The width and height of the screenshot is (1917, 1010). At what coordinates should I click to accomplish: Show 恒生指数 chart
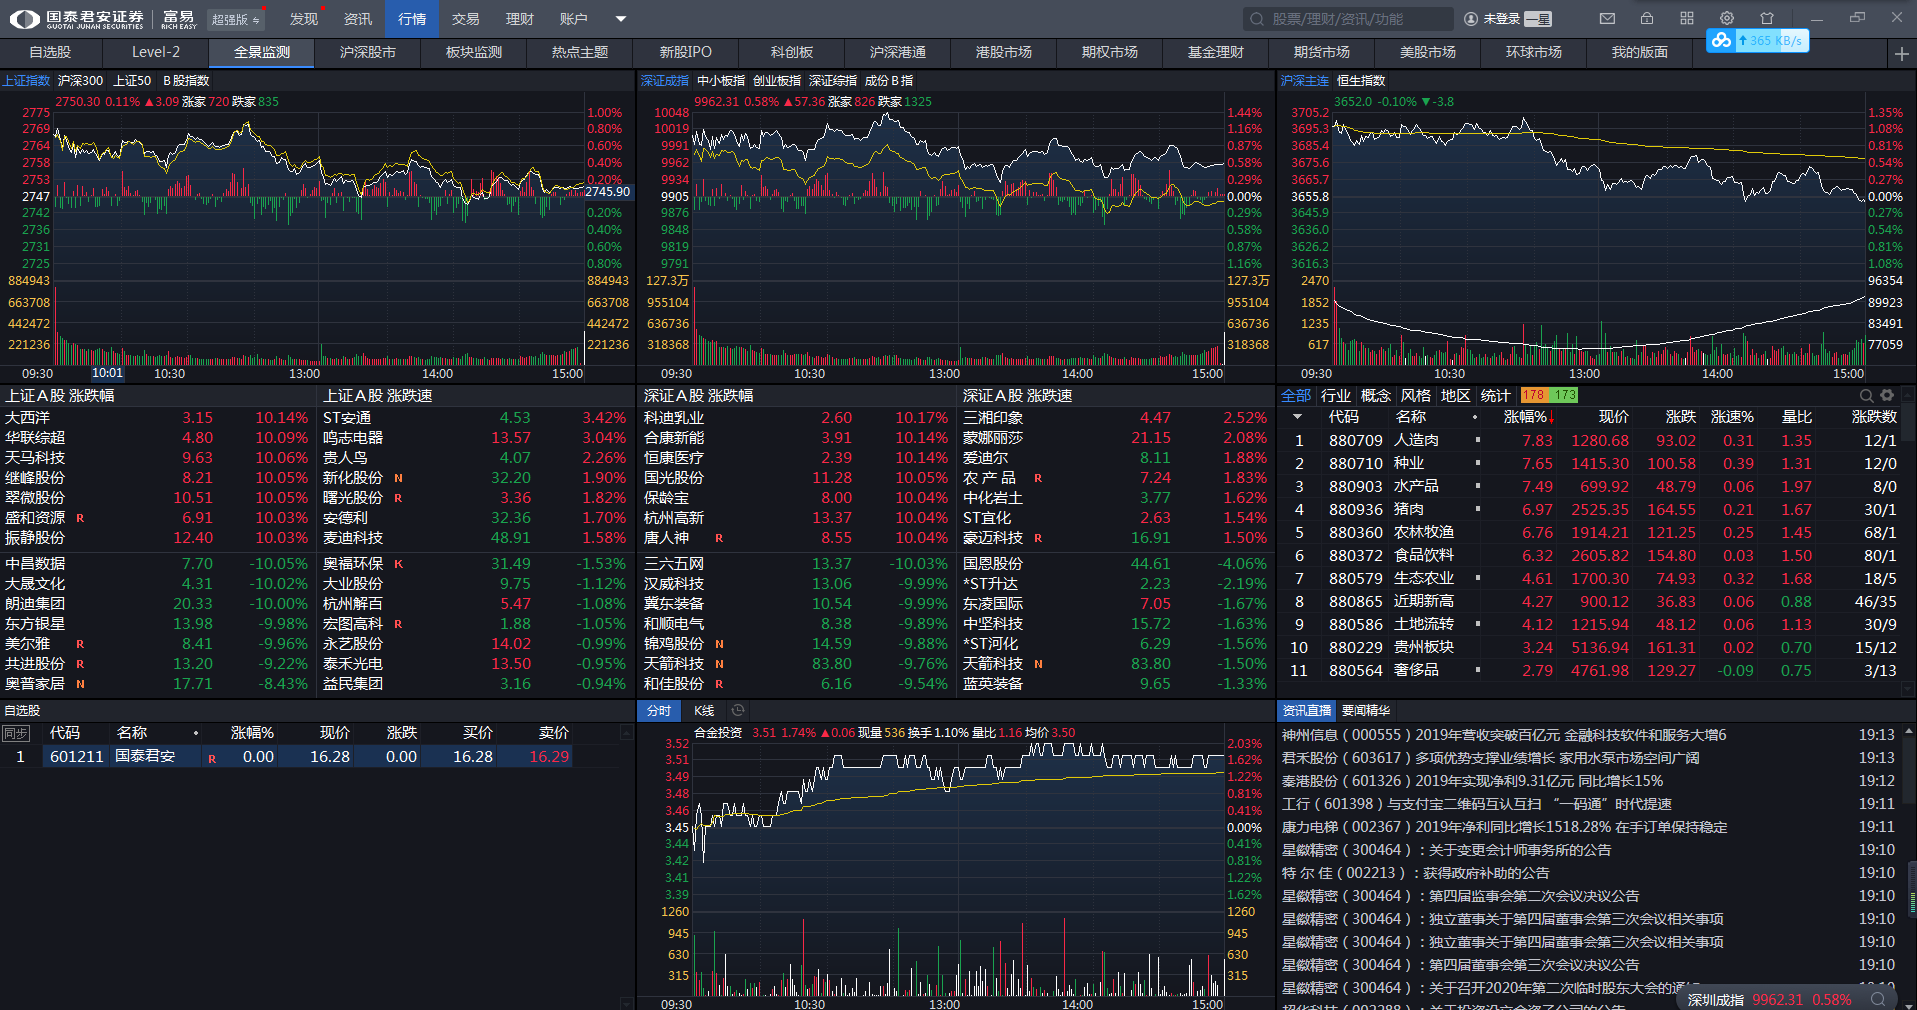pos(1361,81)
